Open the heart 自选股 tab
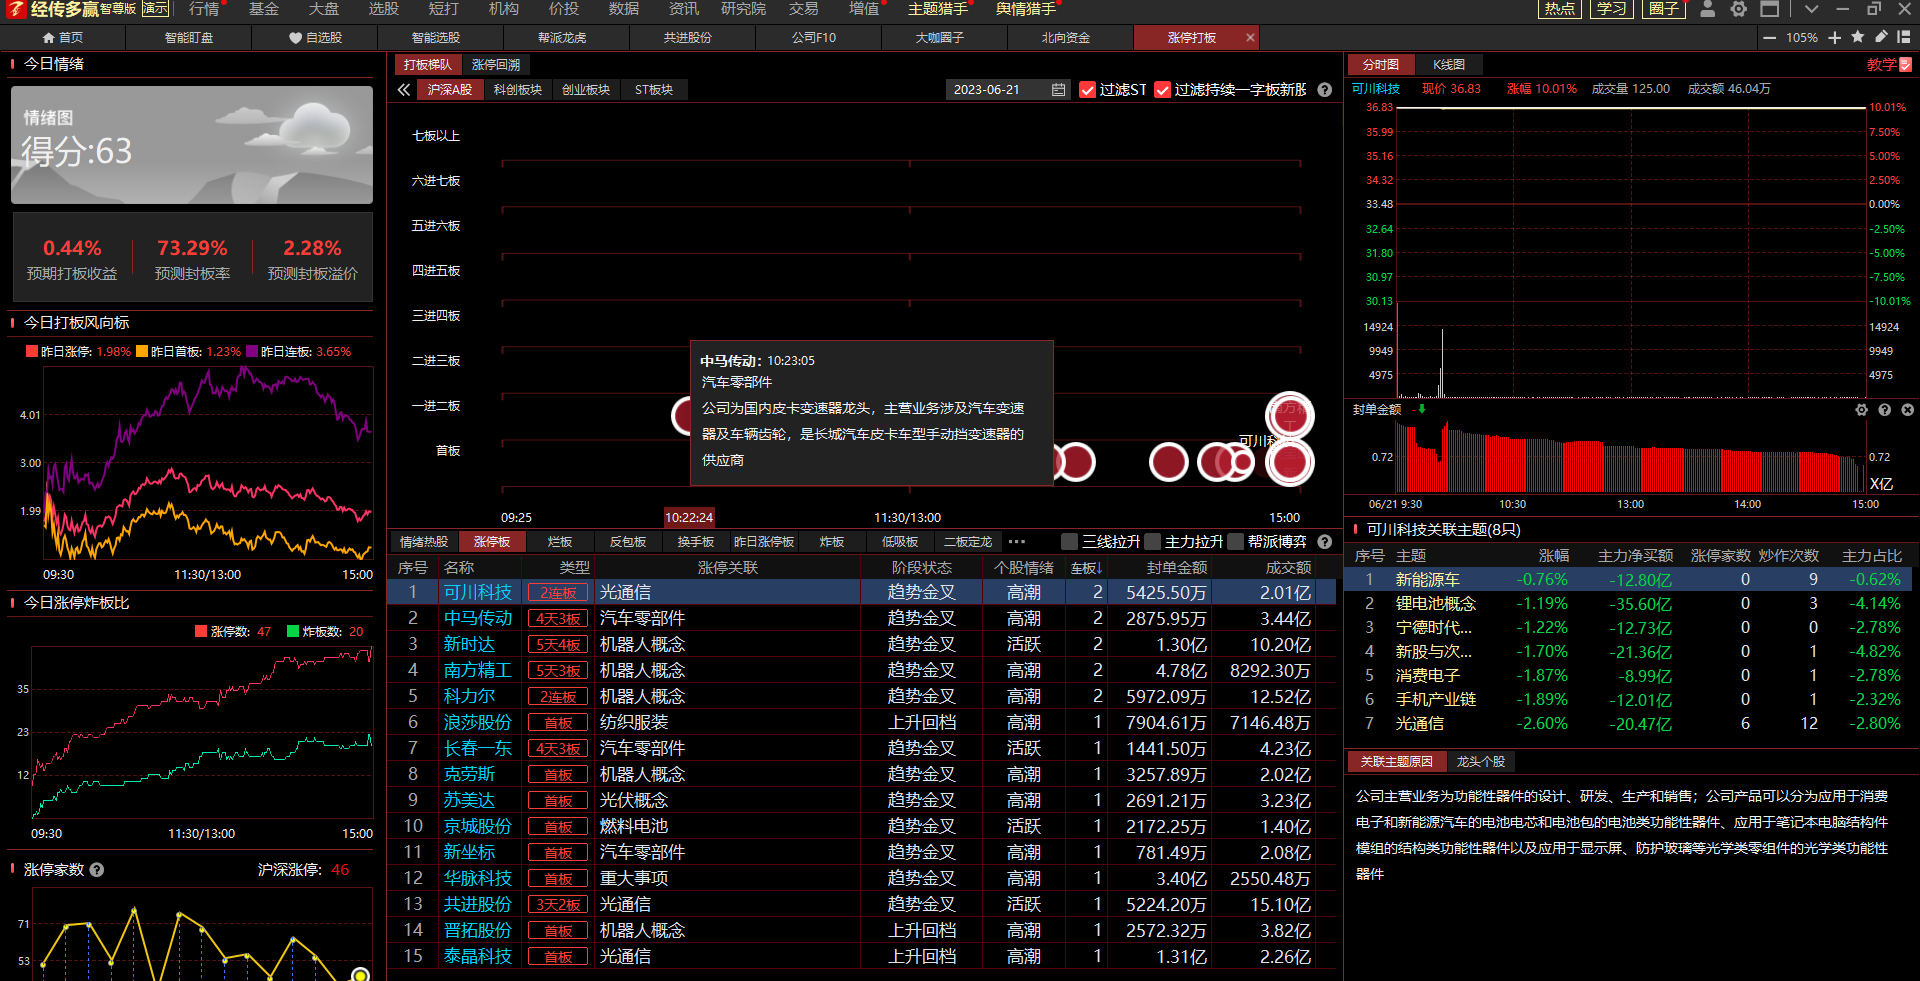1920x981 pixels. pyautogui.click(x=315, y=37)
